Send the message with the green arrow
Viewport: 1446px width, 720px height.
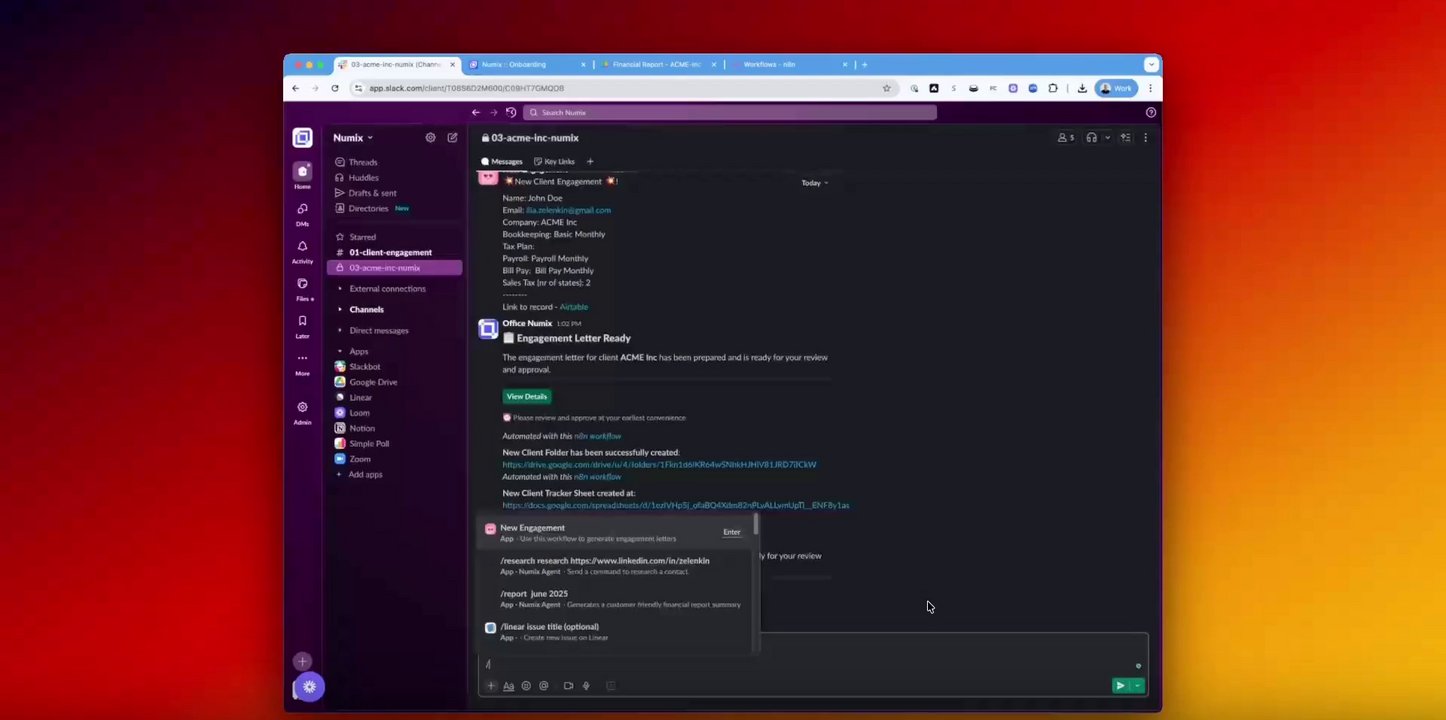pos(1120,686)
